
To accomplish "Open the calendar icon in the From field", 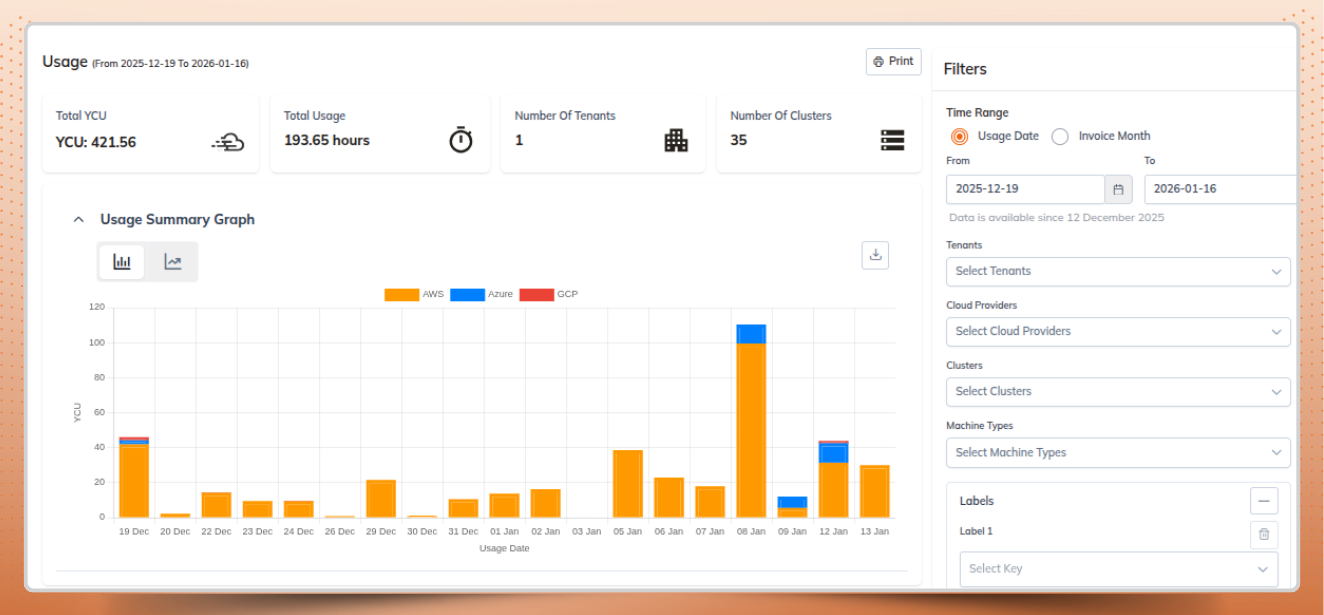I will click(1117, 188).
